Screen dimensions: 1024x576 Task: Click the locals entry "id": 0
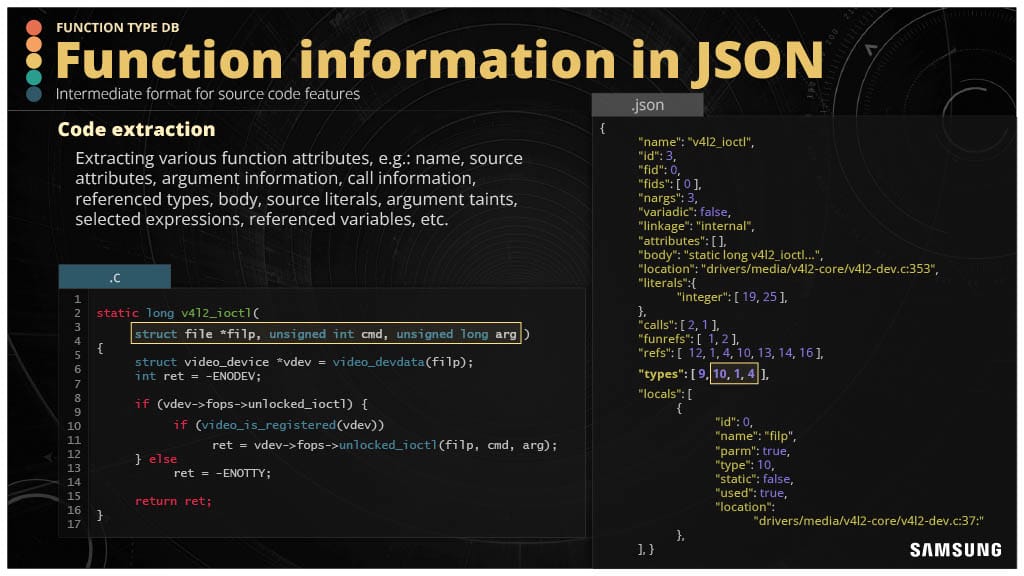[x=733, y=422]
